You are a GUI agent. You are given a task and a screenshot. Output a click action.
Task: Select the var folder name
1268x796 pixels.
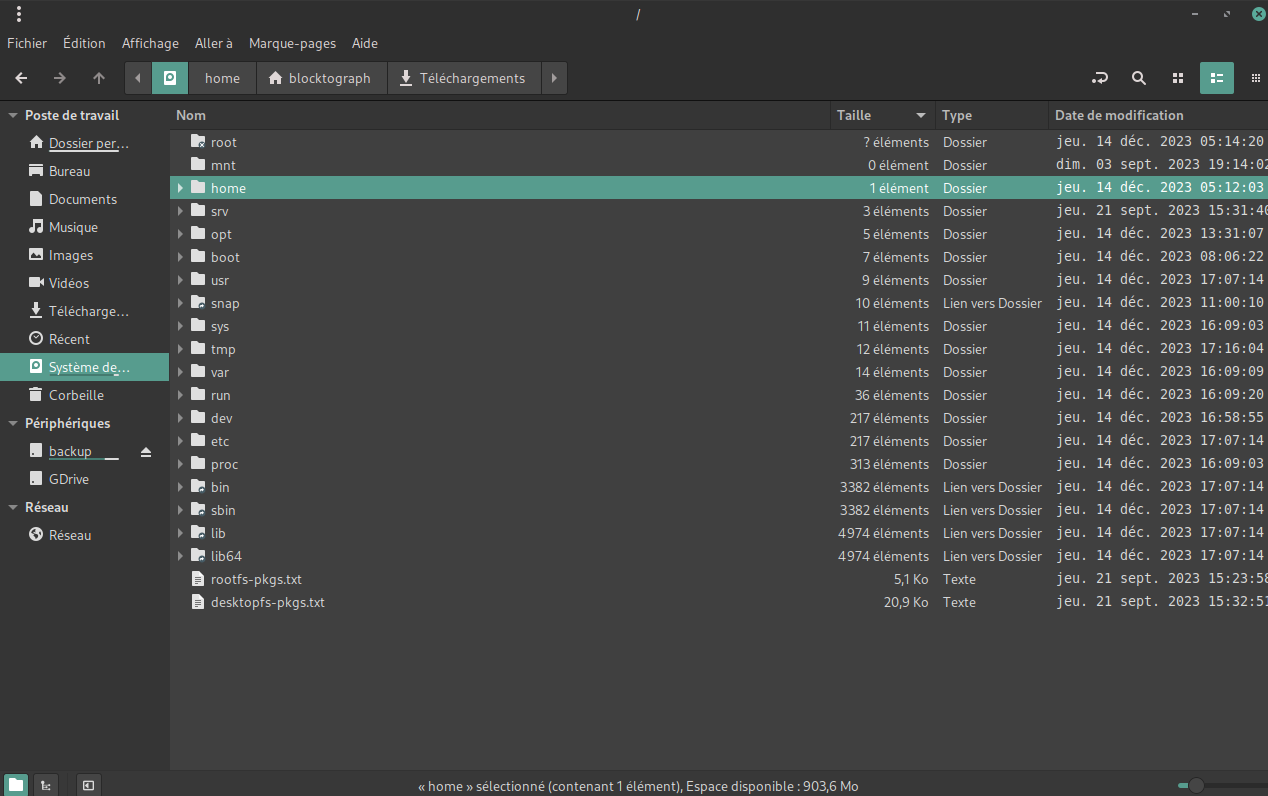pos(220,372)
